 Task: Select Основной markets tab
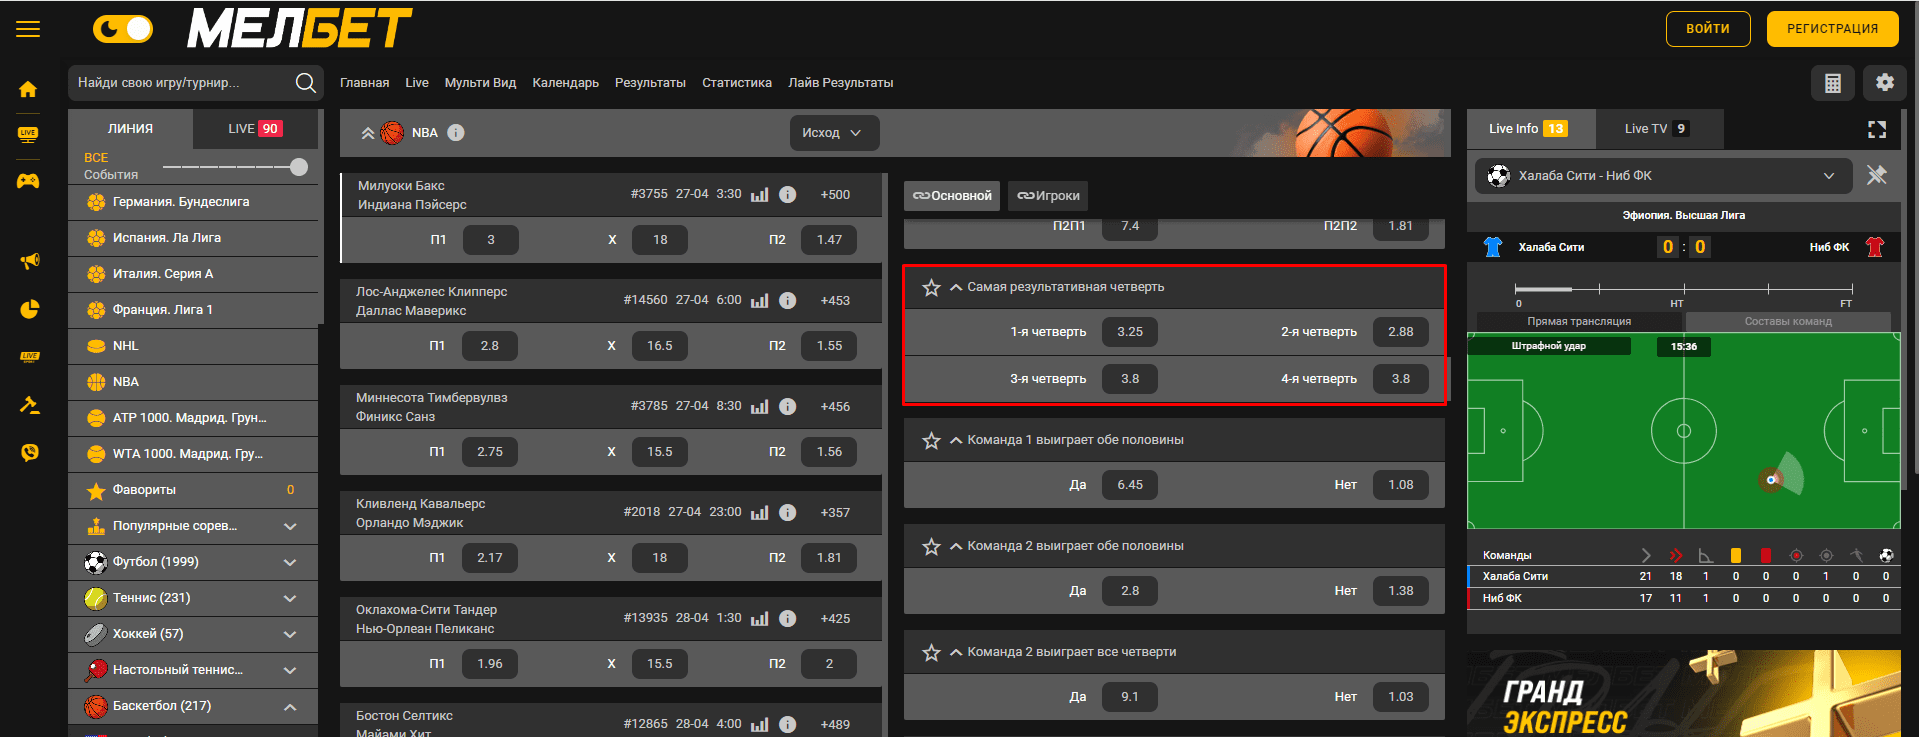point(953,196)
